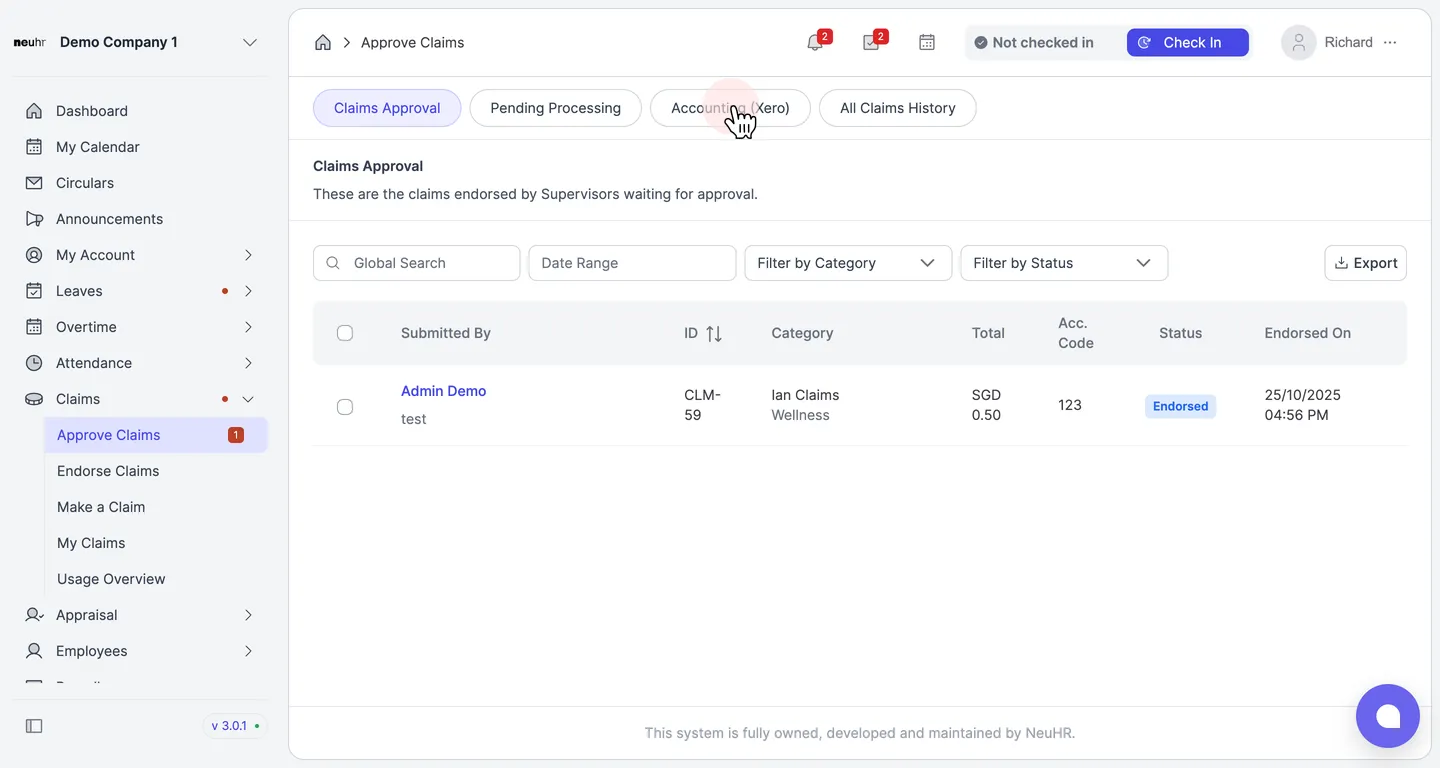This screenshot has height=768, width=1440.
Task: Click the home breadcrumb icon
Action: [323, 42]
